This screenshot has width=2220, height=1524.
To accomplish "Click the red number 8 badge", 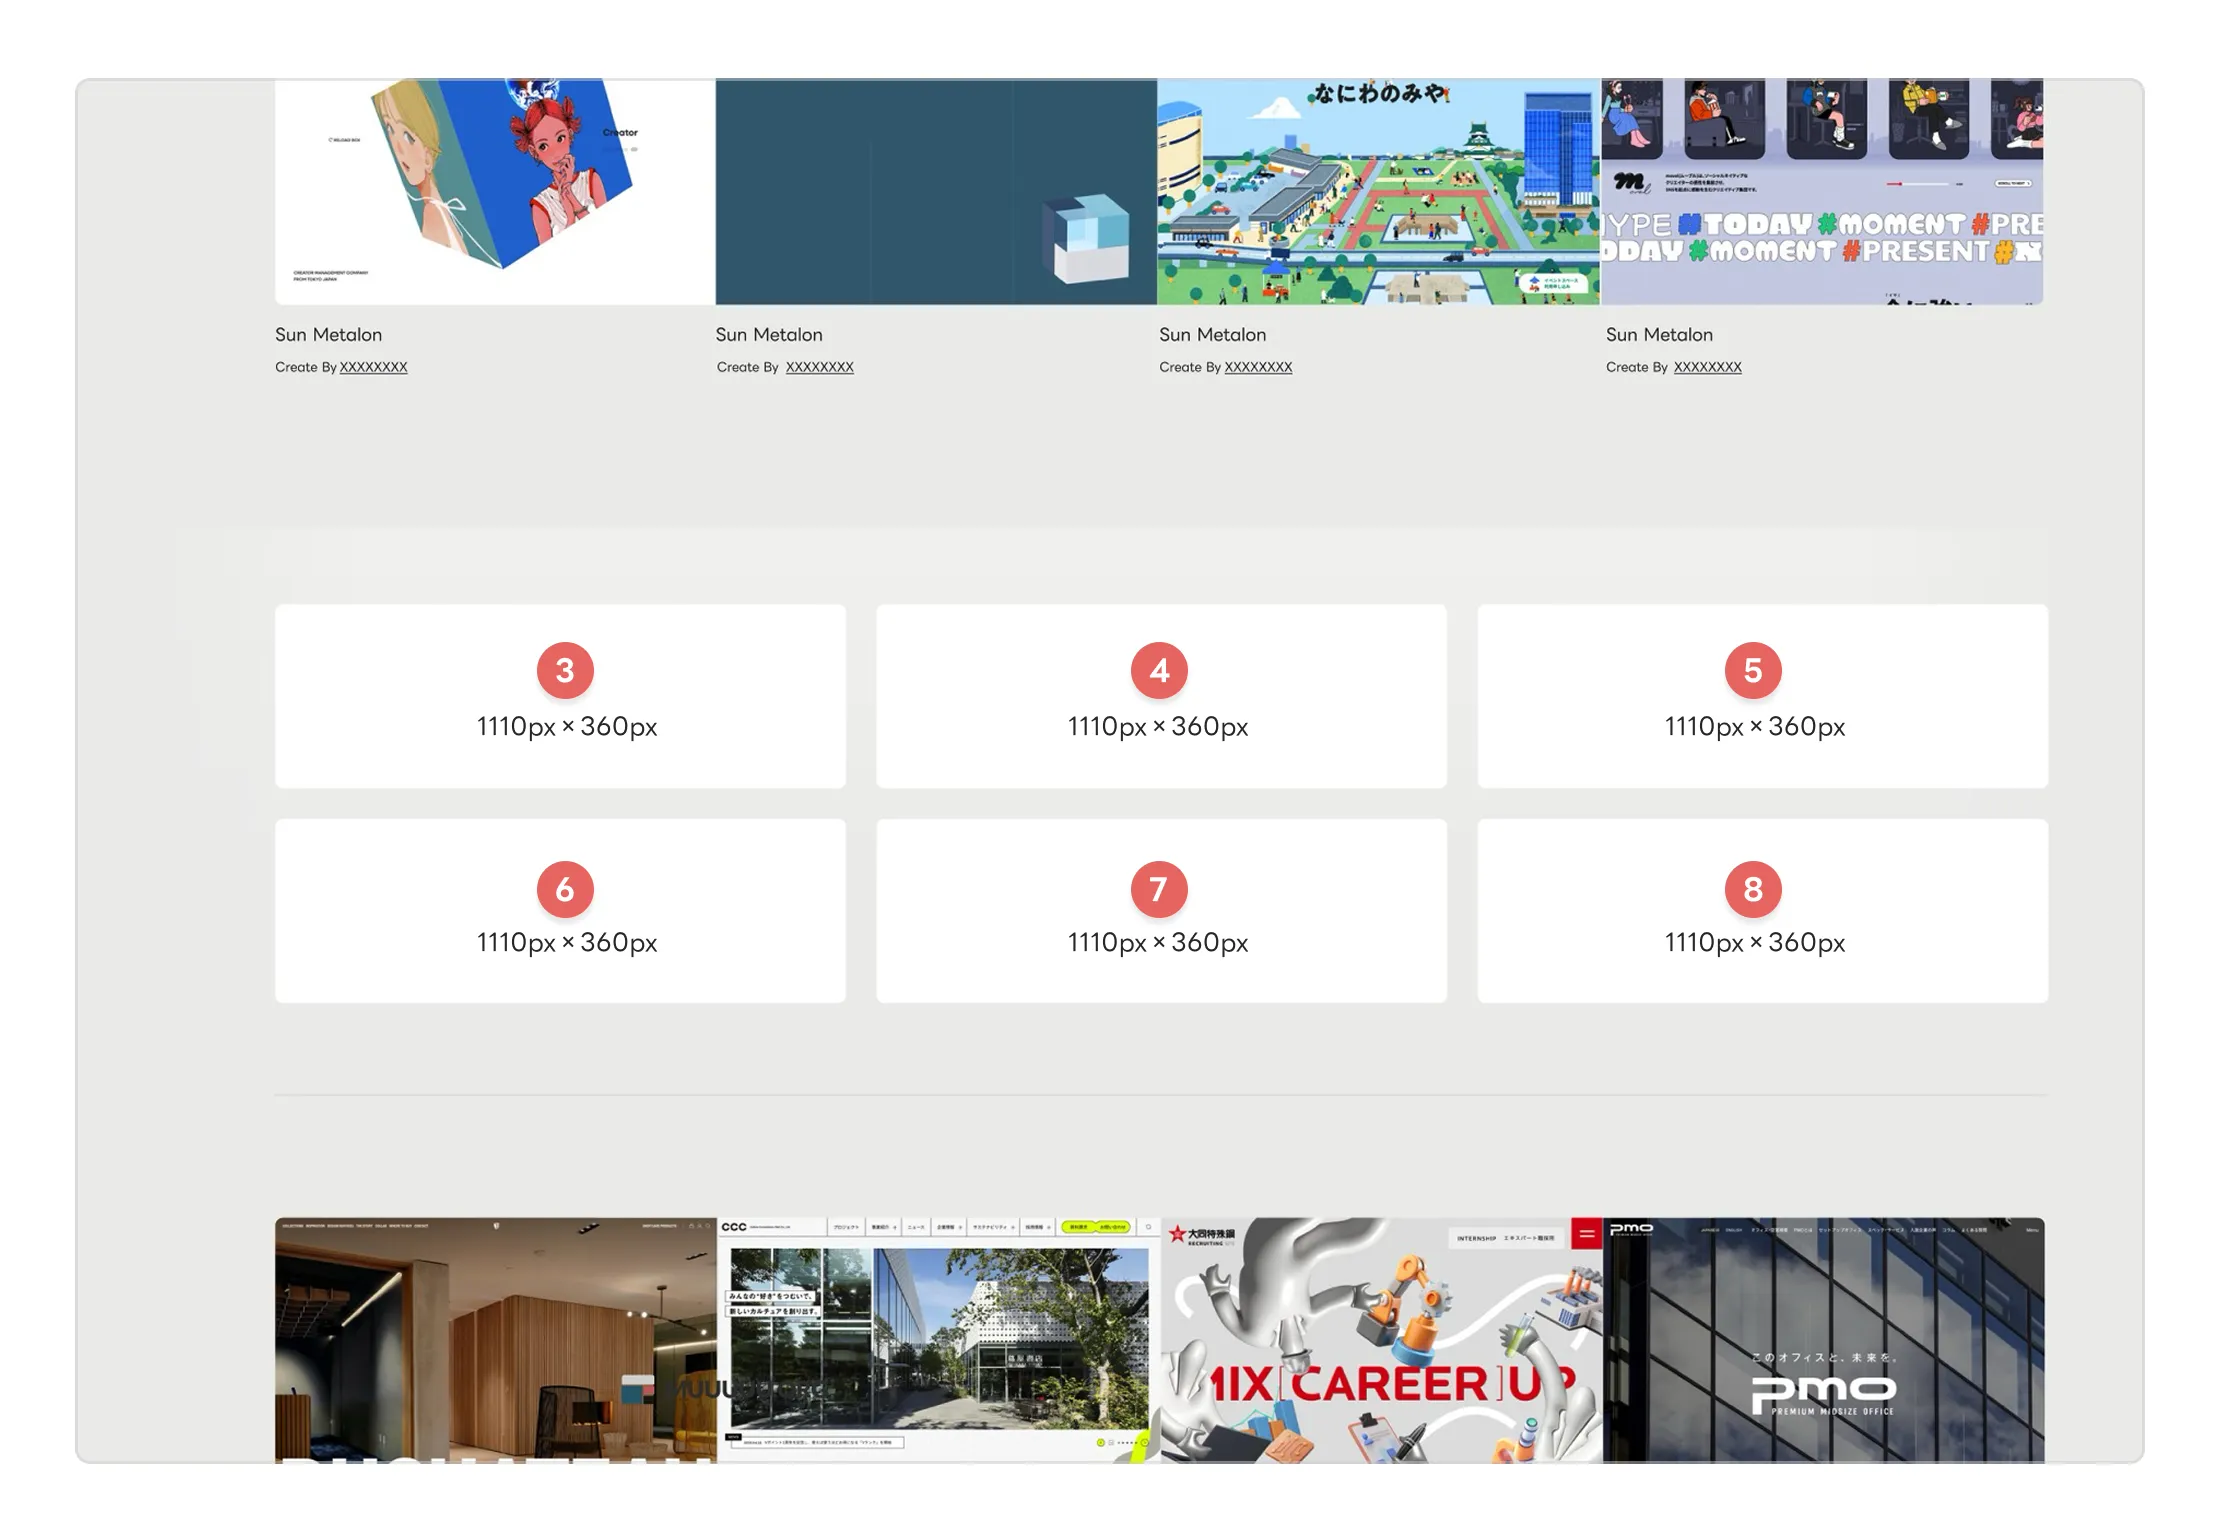I will [x=1752, y=888].
